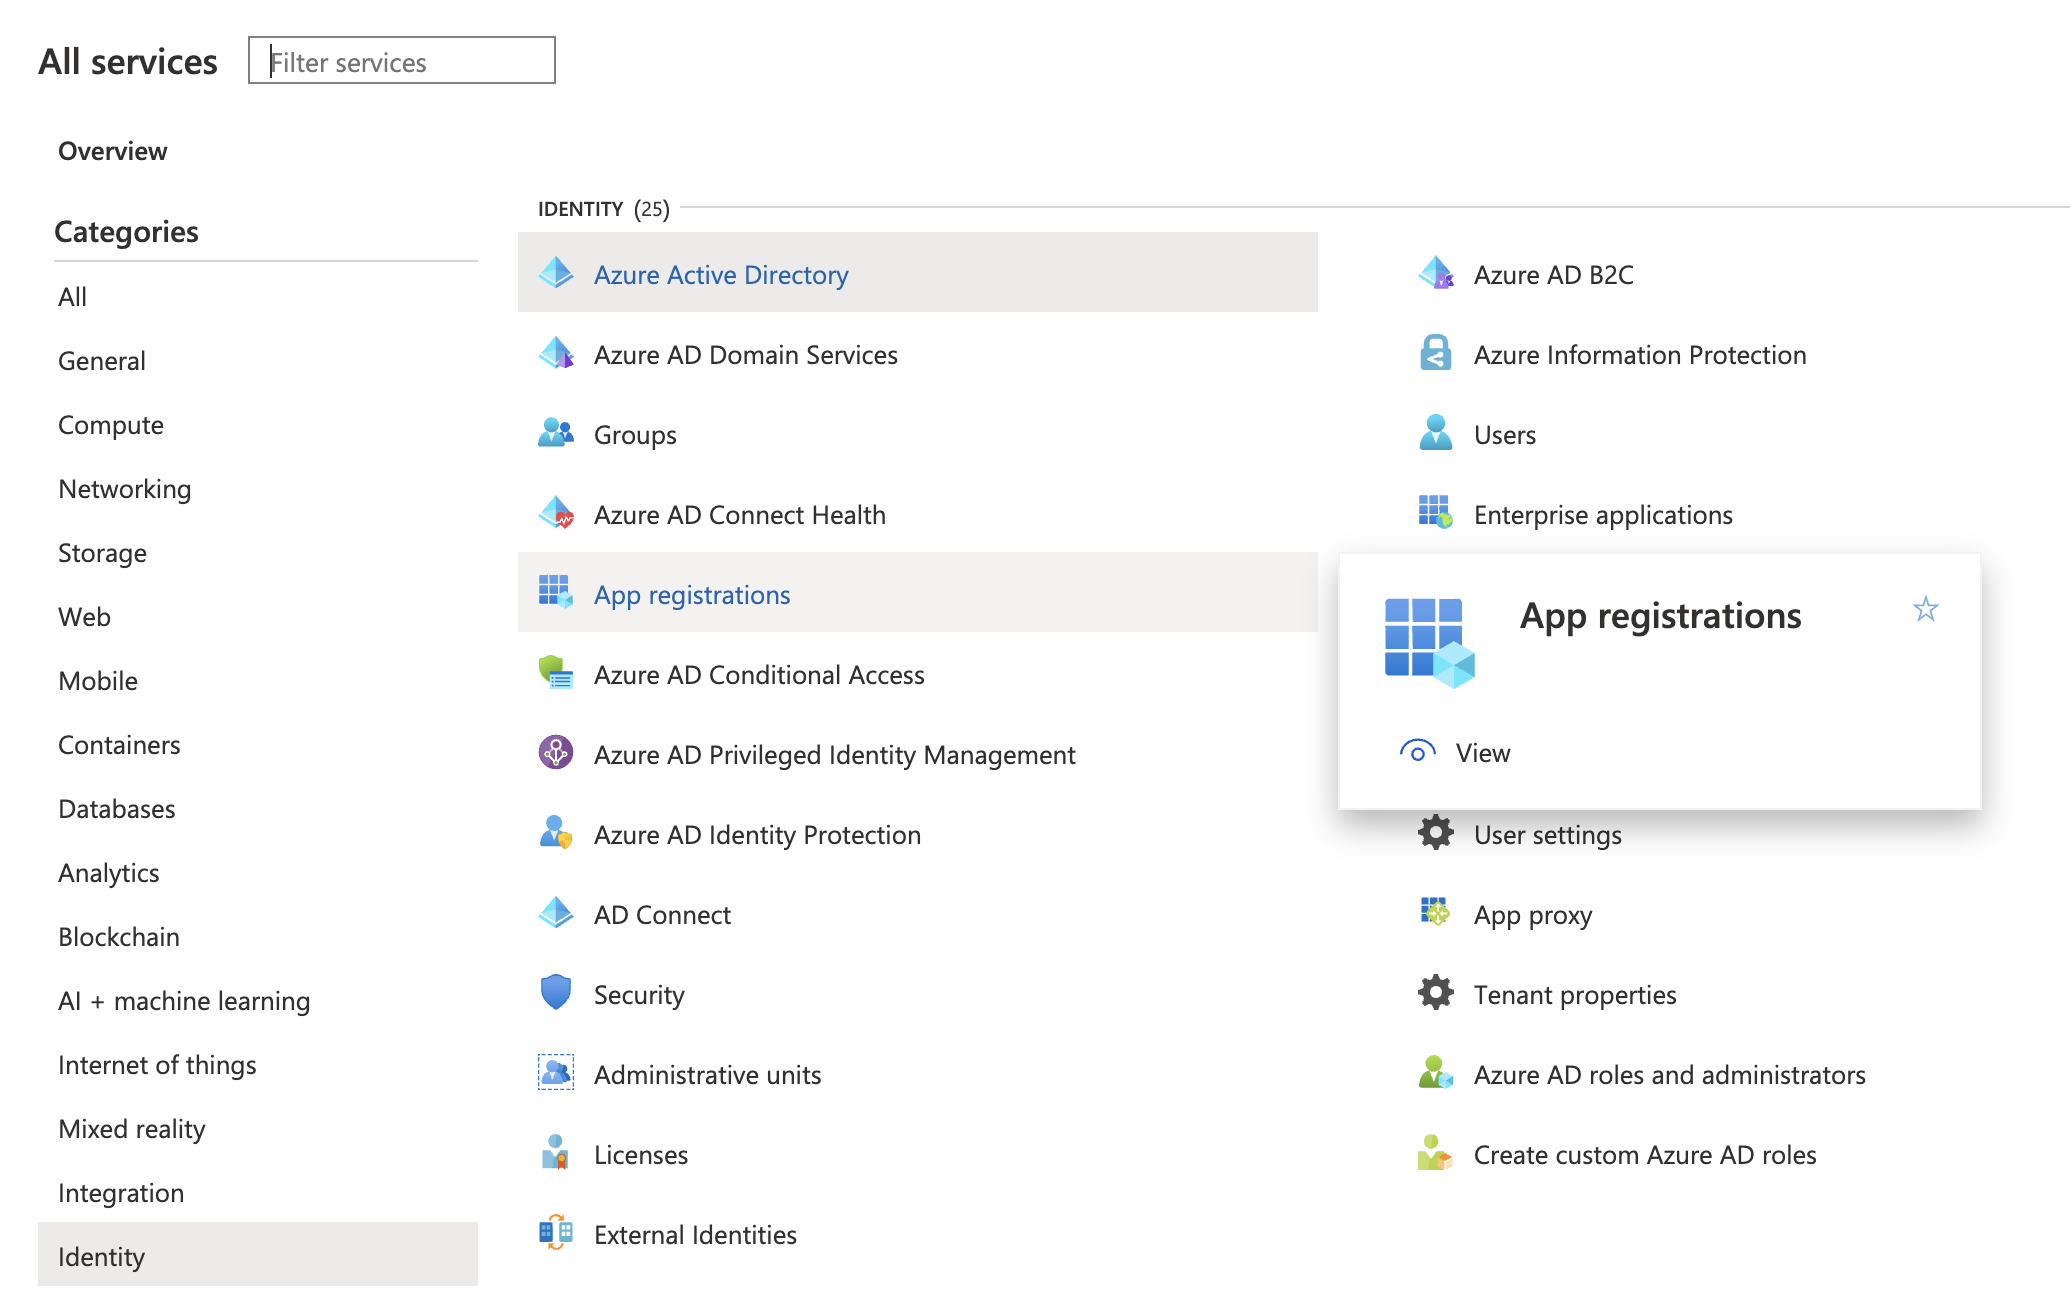Click the Azure Active Directory pyramid icon
Image resolution: width=2070 pixels, height=1302 pixels.
[x=556, y=273]
